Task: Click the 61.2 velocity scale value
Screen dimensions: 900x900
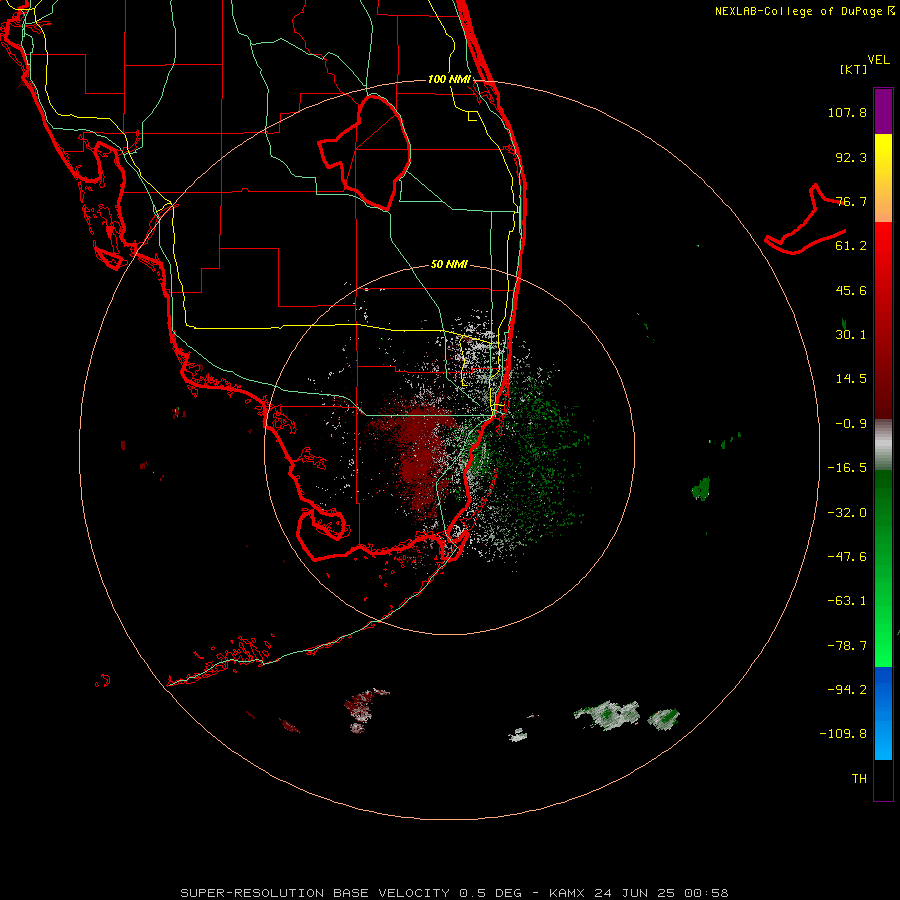Action: tap(851, 246)
